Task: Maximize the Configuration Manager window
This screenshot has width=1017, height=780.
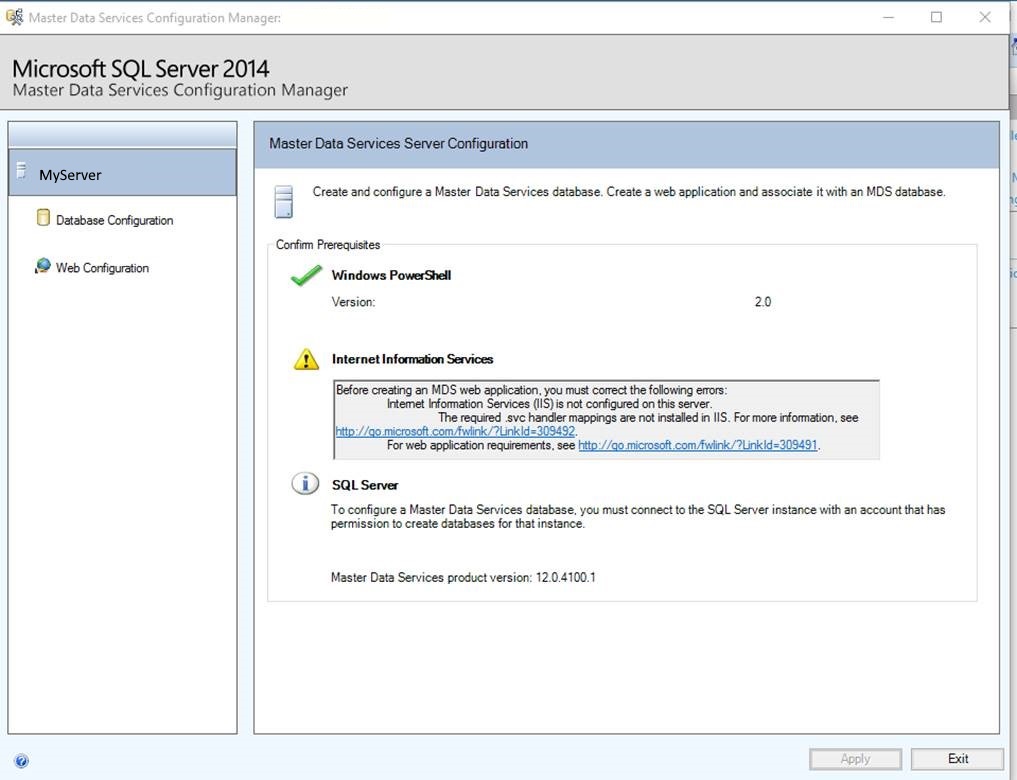Action: [x=936, y=18]
